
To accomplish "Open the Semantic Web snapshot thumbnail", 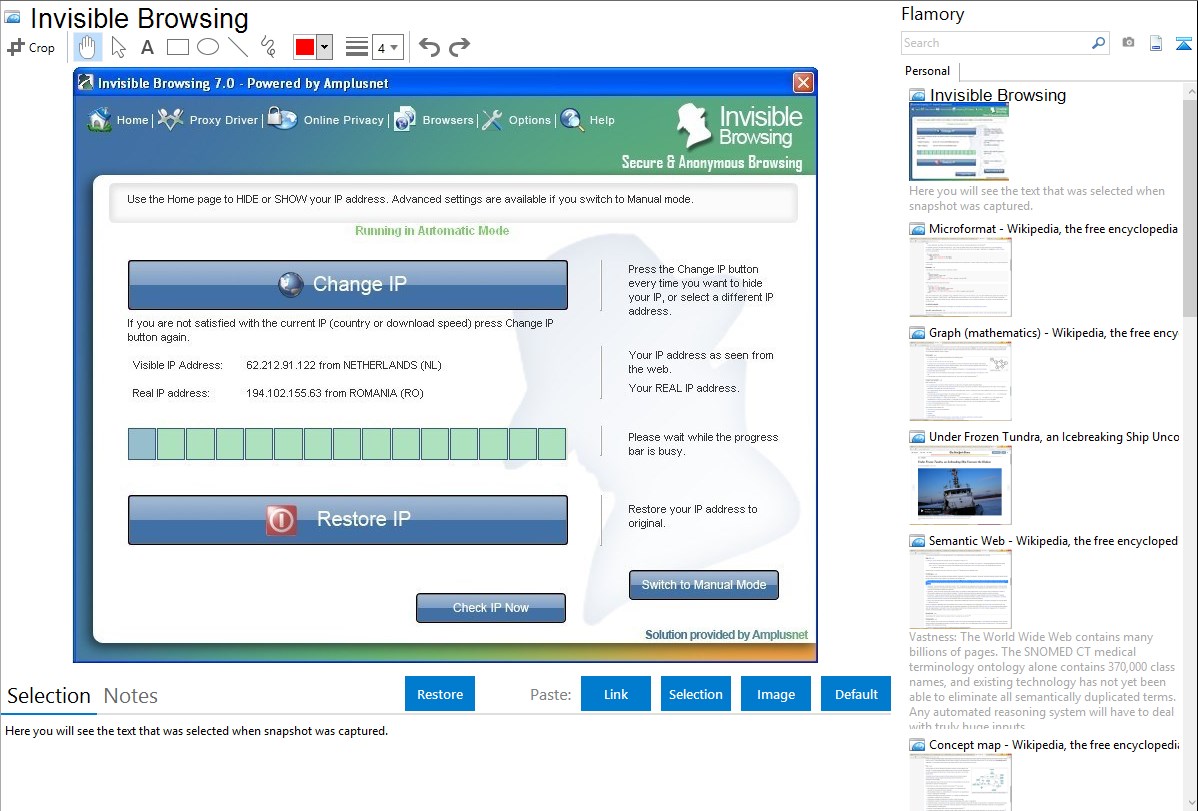I will pos(960,589).
